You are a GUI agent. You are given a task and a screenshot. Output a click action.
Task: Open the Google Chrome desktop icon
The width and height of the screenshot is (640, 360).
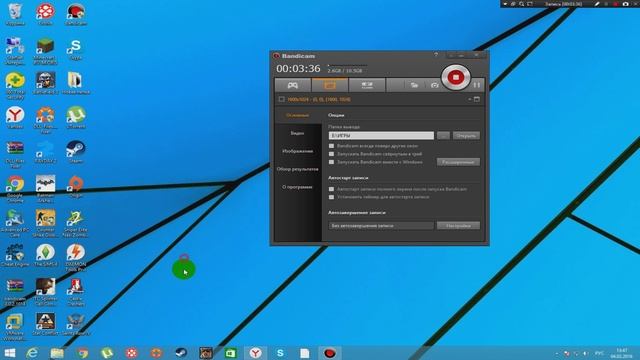pyautogui.click(x=15, y=189)
